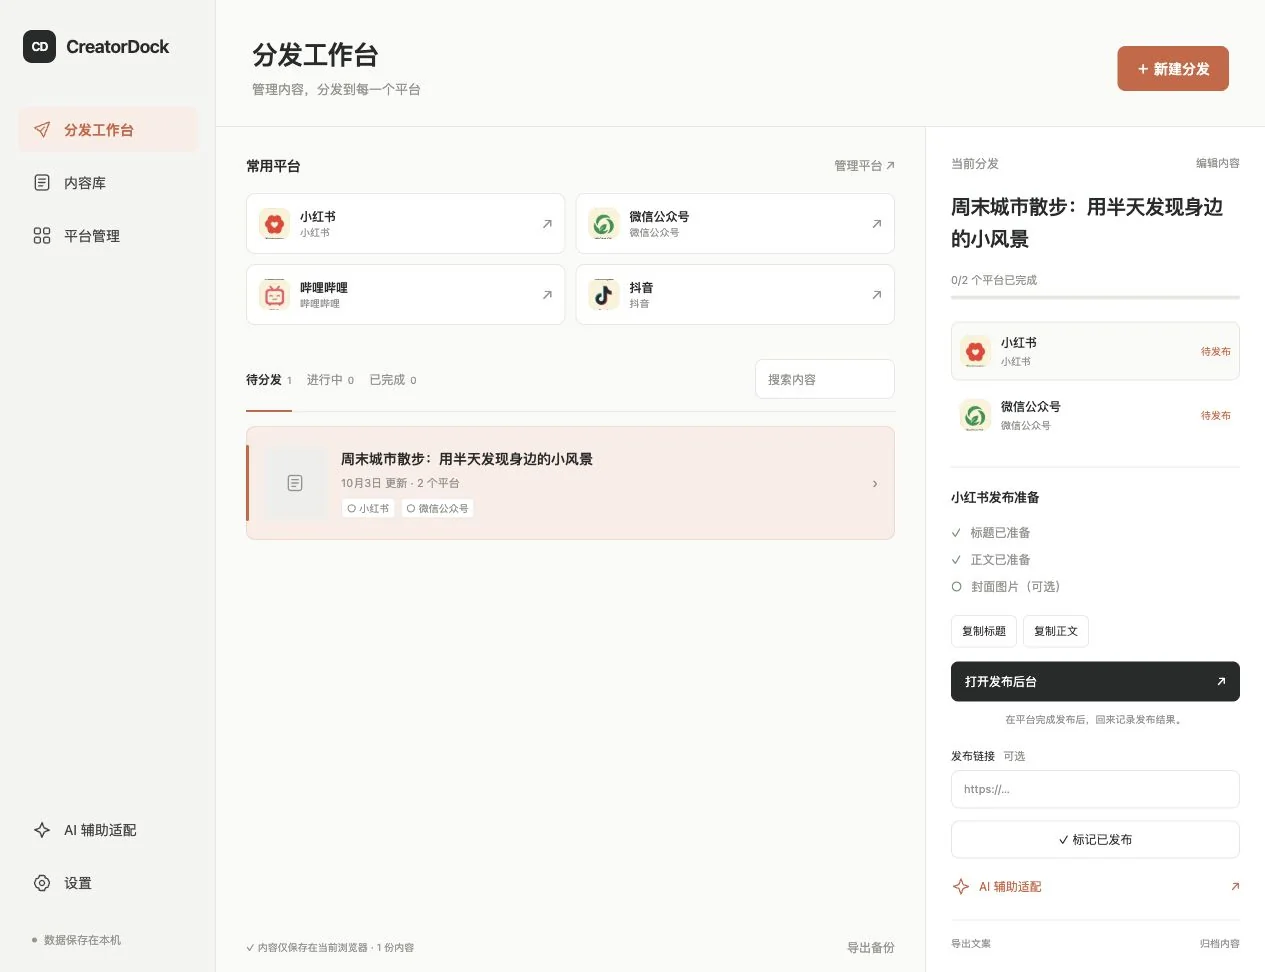The height and width of the screenshot is (972, 1265).
Task: Click 归档内容 at the panel bottom
Action: (x=1220, y=944)
